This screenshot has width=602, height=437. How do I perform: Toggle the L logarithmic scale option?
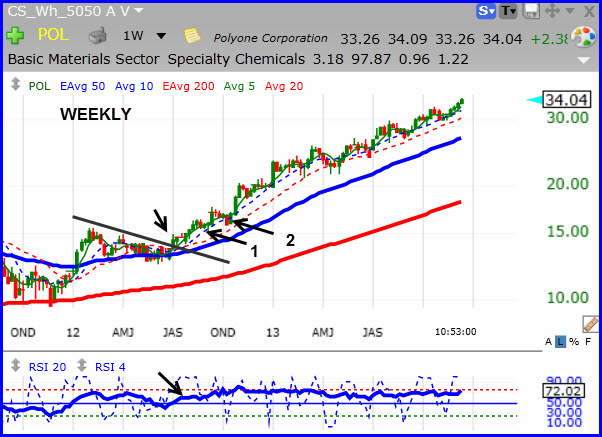561,341
